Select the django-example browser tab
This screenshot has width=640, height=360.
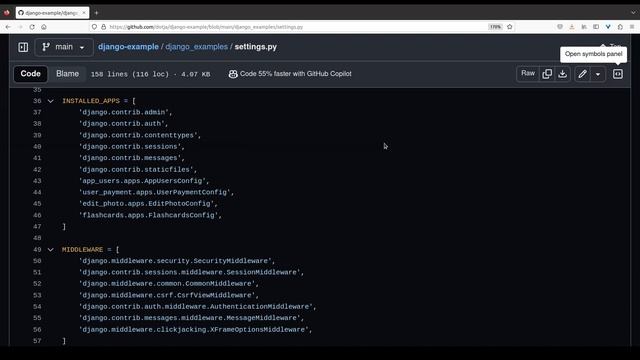coord(52,13)
